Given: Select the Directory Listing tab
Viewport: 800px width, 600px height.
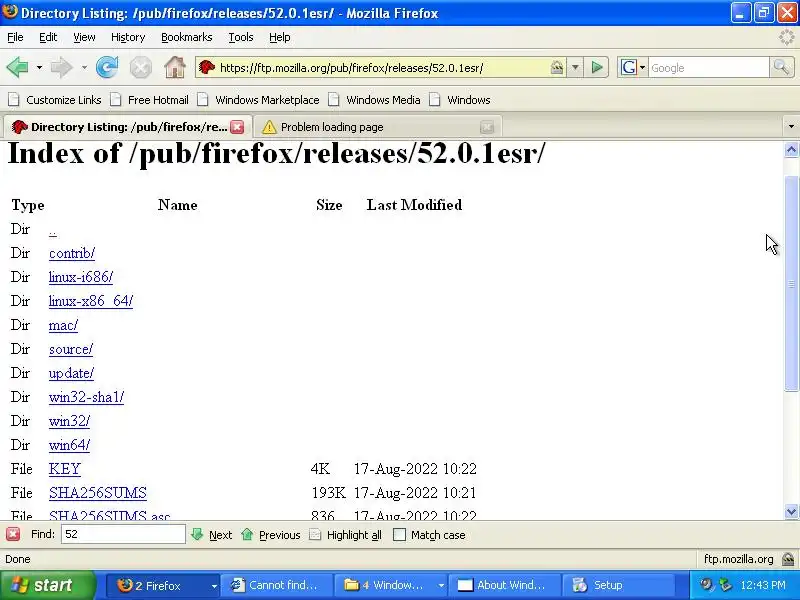Looking at the screenshot, I should tap(128, 127).
